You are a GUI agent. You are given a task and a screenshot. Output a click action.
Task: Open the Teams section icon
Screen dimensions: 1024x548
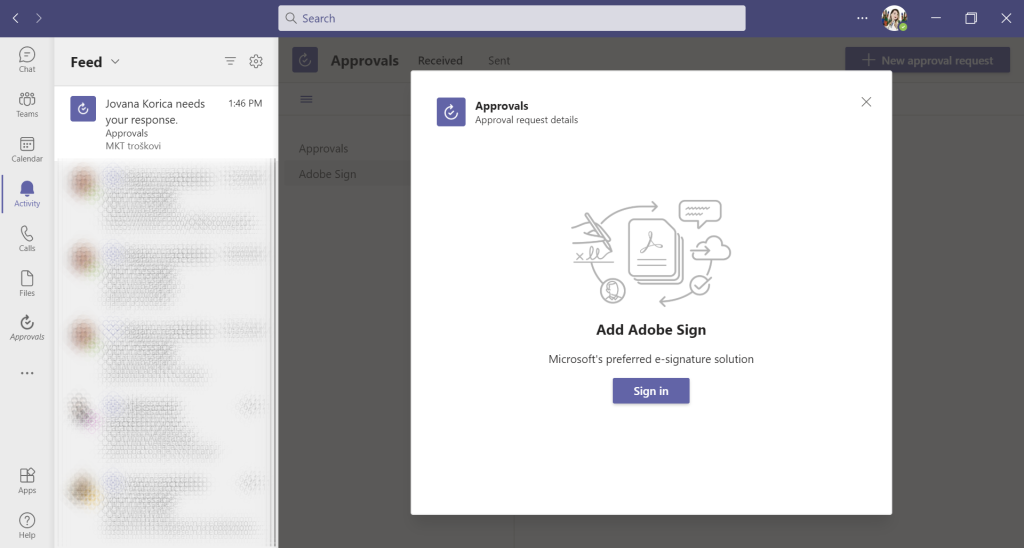coord(27,104)
